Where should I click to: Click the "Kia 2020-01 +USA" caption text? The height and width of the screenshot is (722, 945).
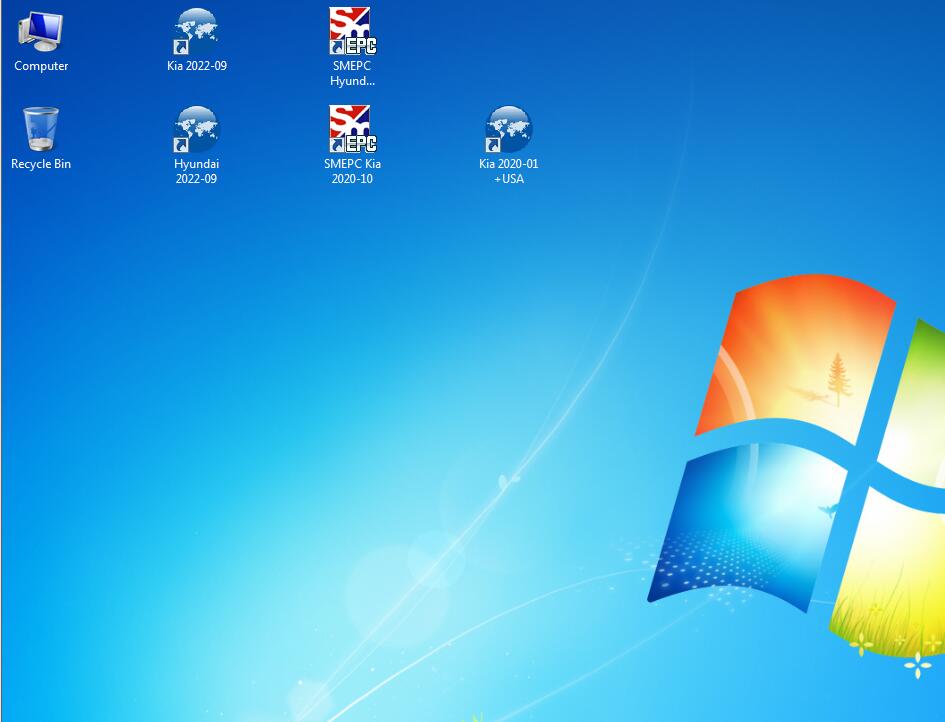509,171
